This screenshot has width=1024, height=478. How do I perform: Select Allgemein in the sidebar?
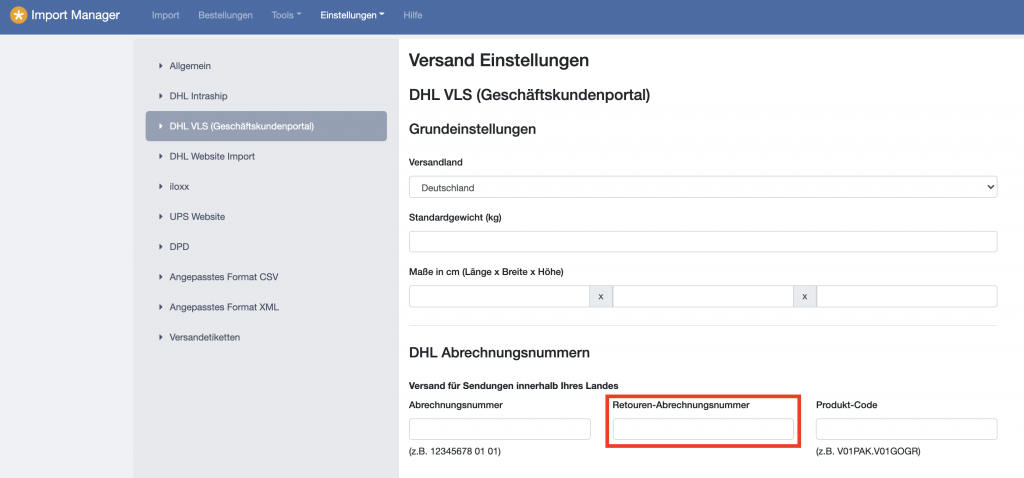pos(190,66)
